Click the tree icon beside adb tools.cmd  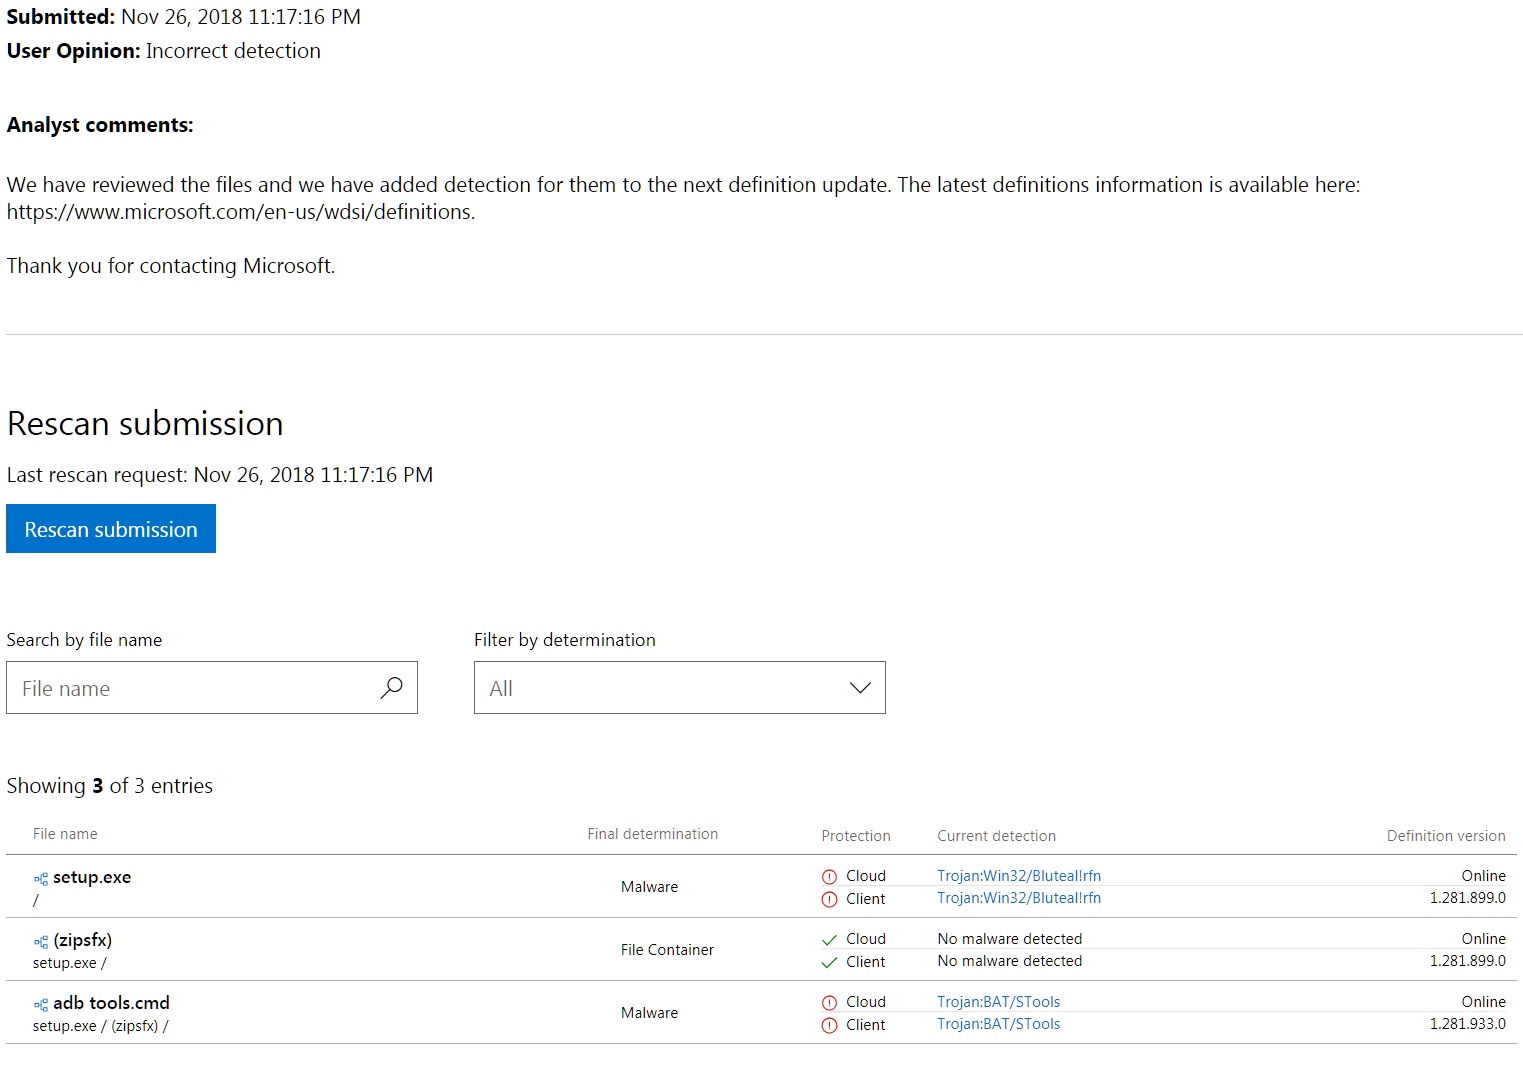click(41, 1005)
